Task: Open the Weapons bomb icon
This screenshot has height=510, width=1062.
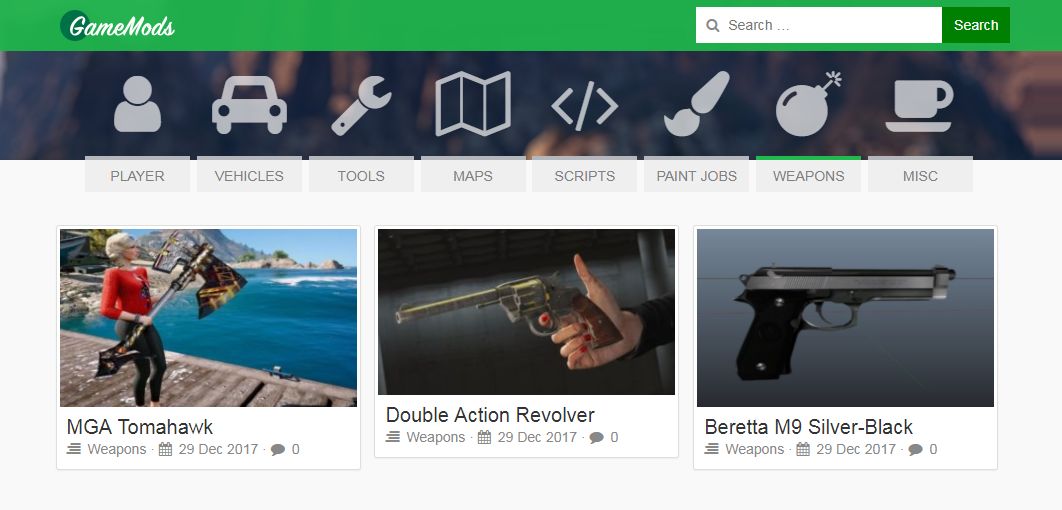Action: click(x=808, y=104)
